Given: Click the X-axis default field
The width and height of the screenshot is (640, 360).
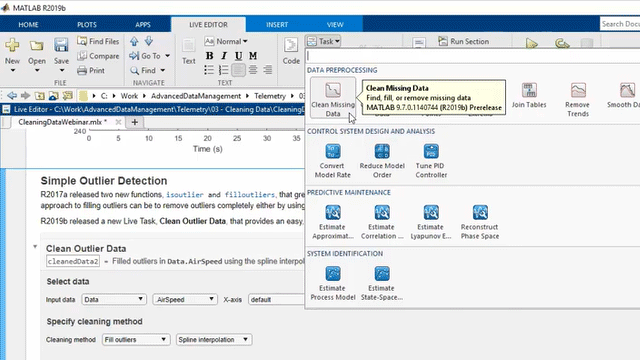Looking at the screenshot, I should click(x=276, y=299).
